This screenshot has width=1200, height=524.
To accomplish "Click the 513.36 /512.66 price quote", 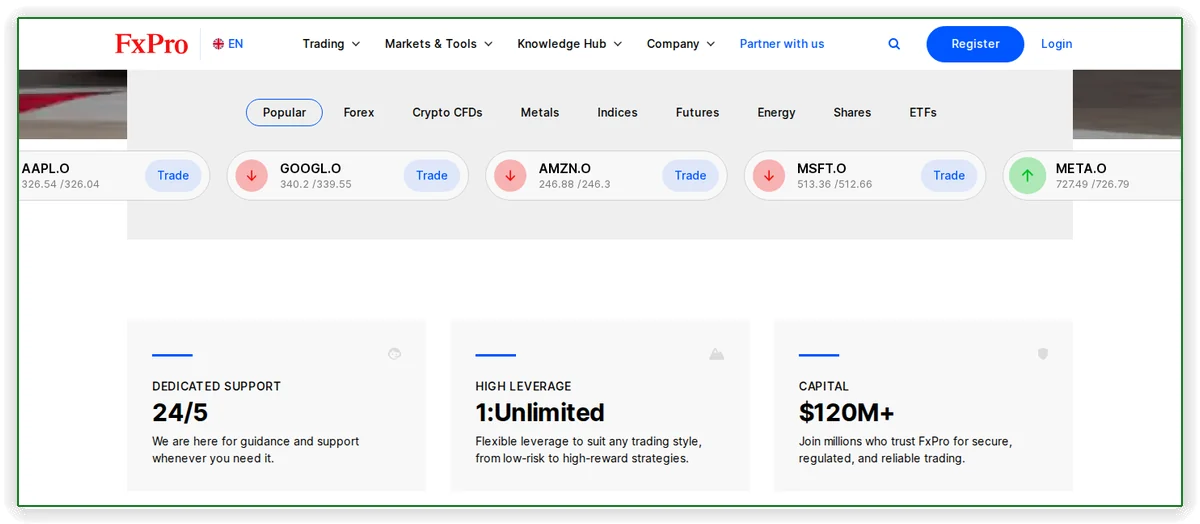I will [x=834, y=185].
